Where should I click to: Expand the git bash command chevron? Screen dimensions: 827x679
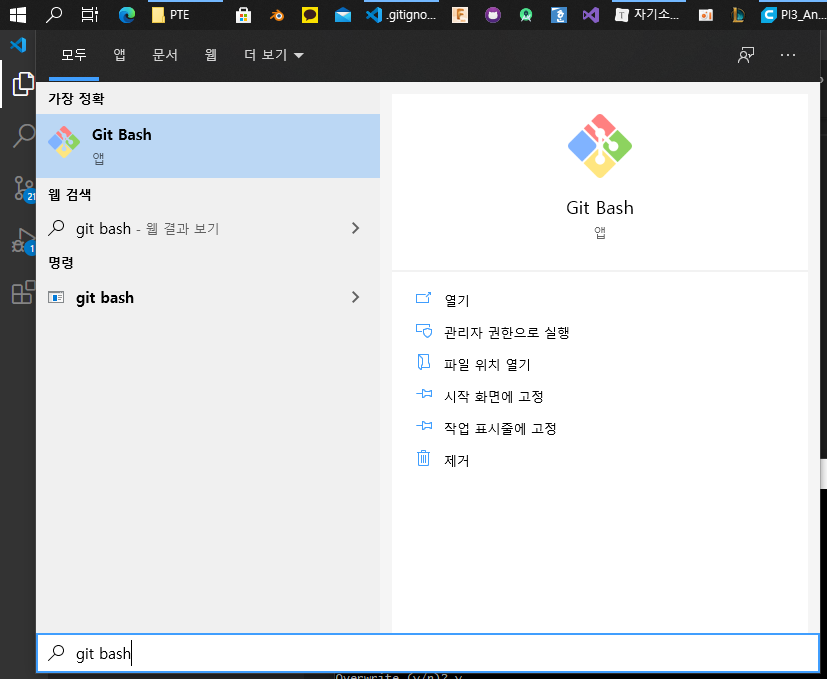coord(355,297)
